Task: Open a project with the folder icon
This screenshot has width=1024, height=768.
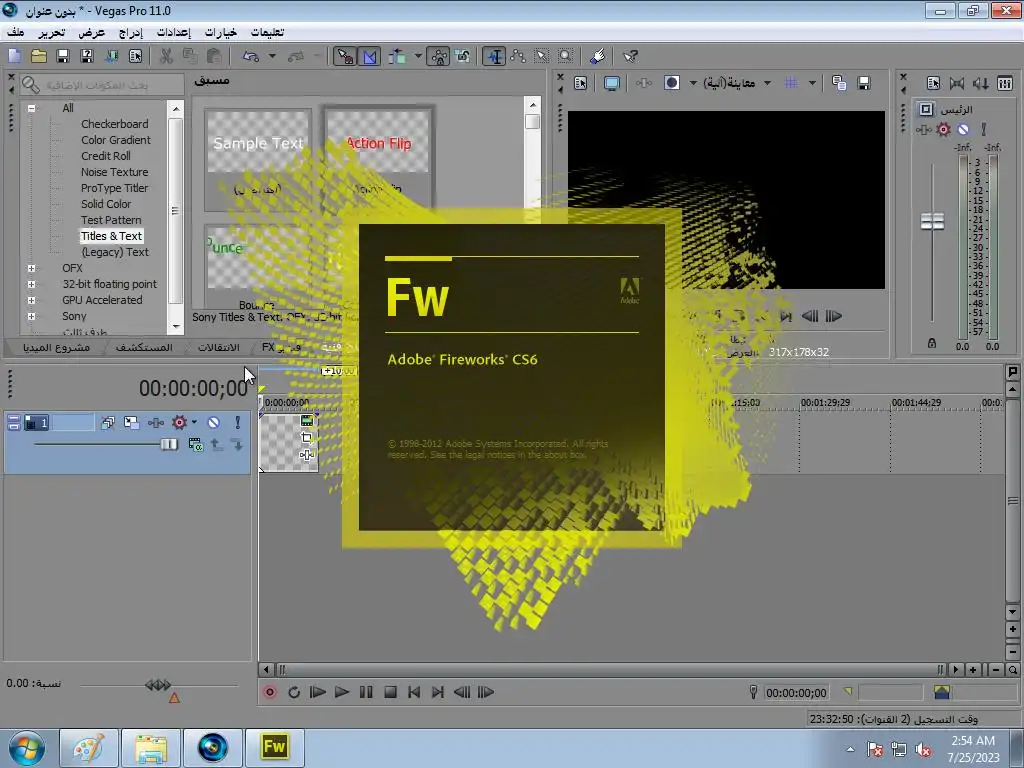Action: pyautogui.click(x=39, y=56)
